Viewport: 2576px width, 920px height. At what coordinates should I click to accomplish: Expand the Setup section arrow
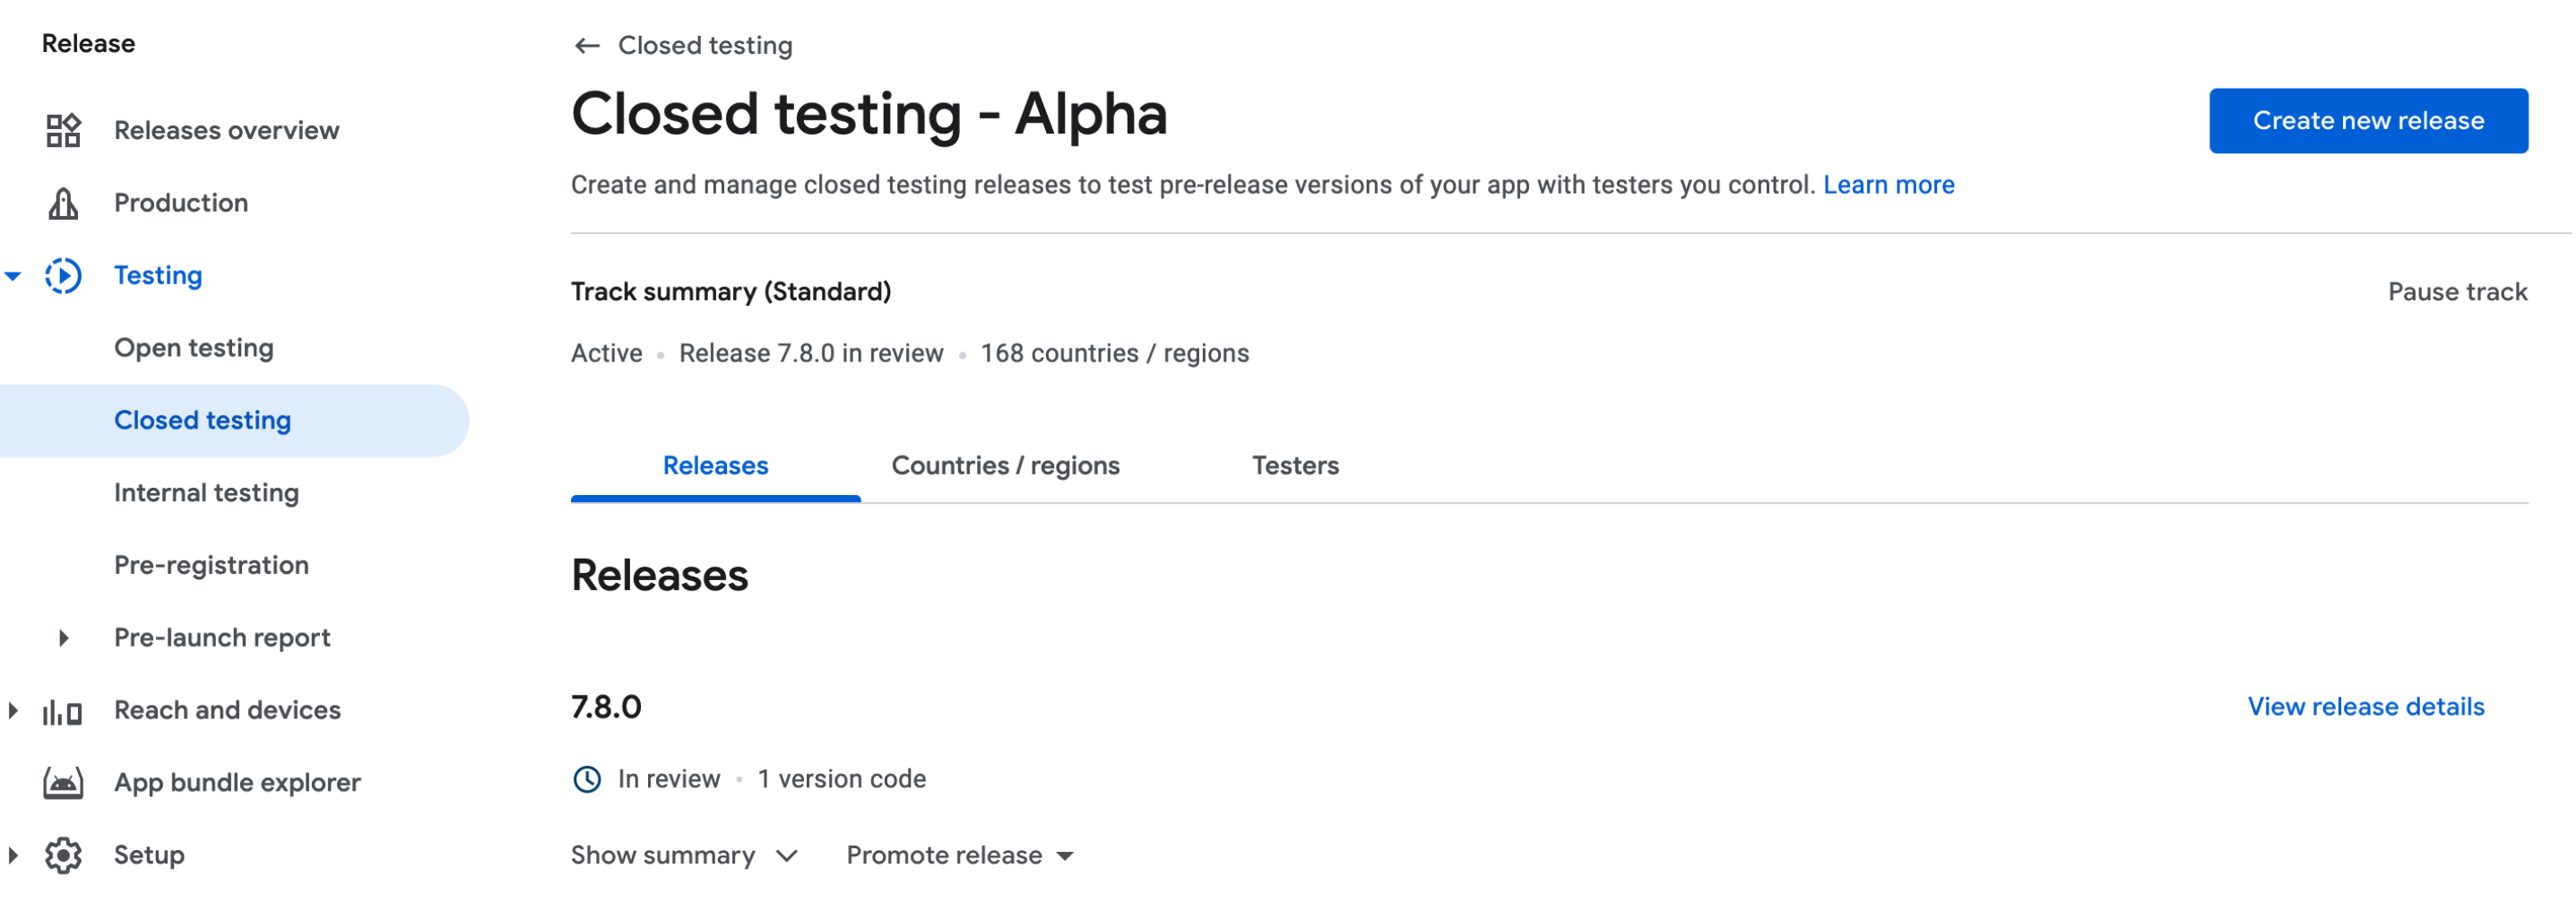coord(13,855)
